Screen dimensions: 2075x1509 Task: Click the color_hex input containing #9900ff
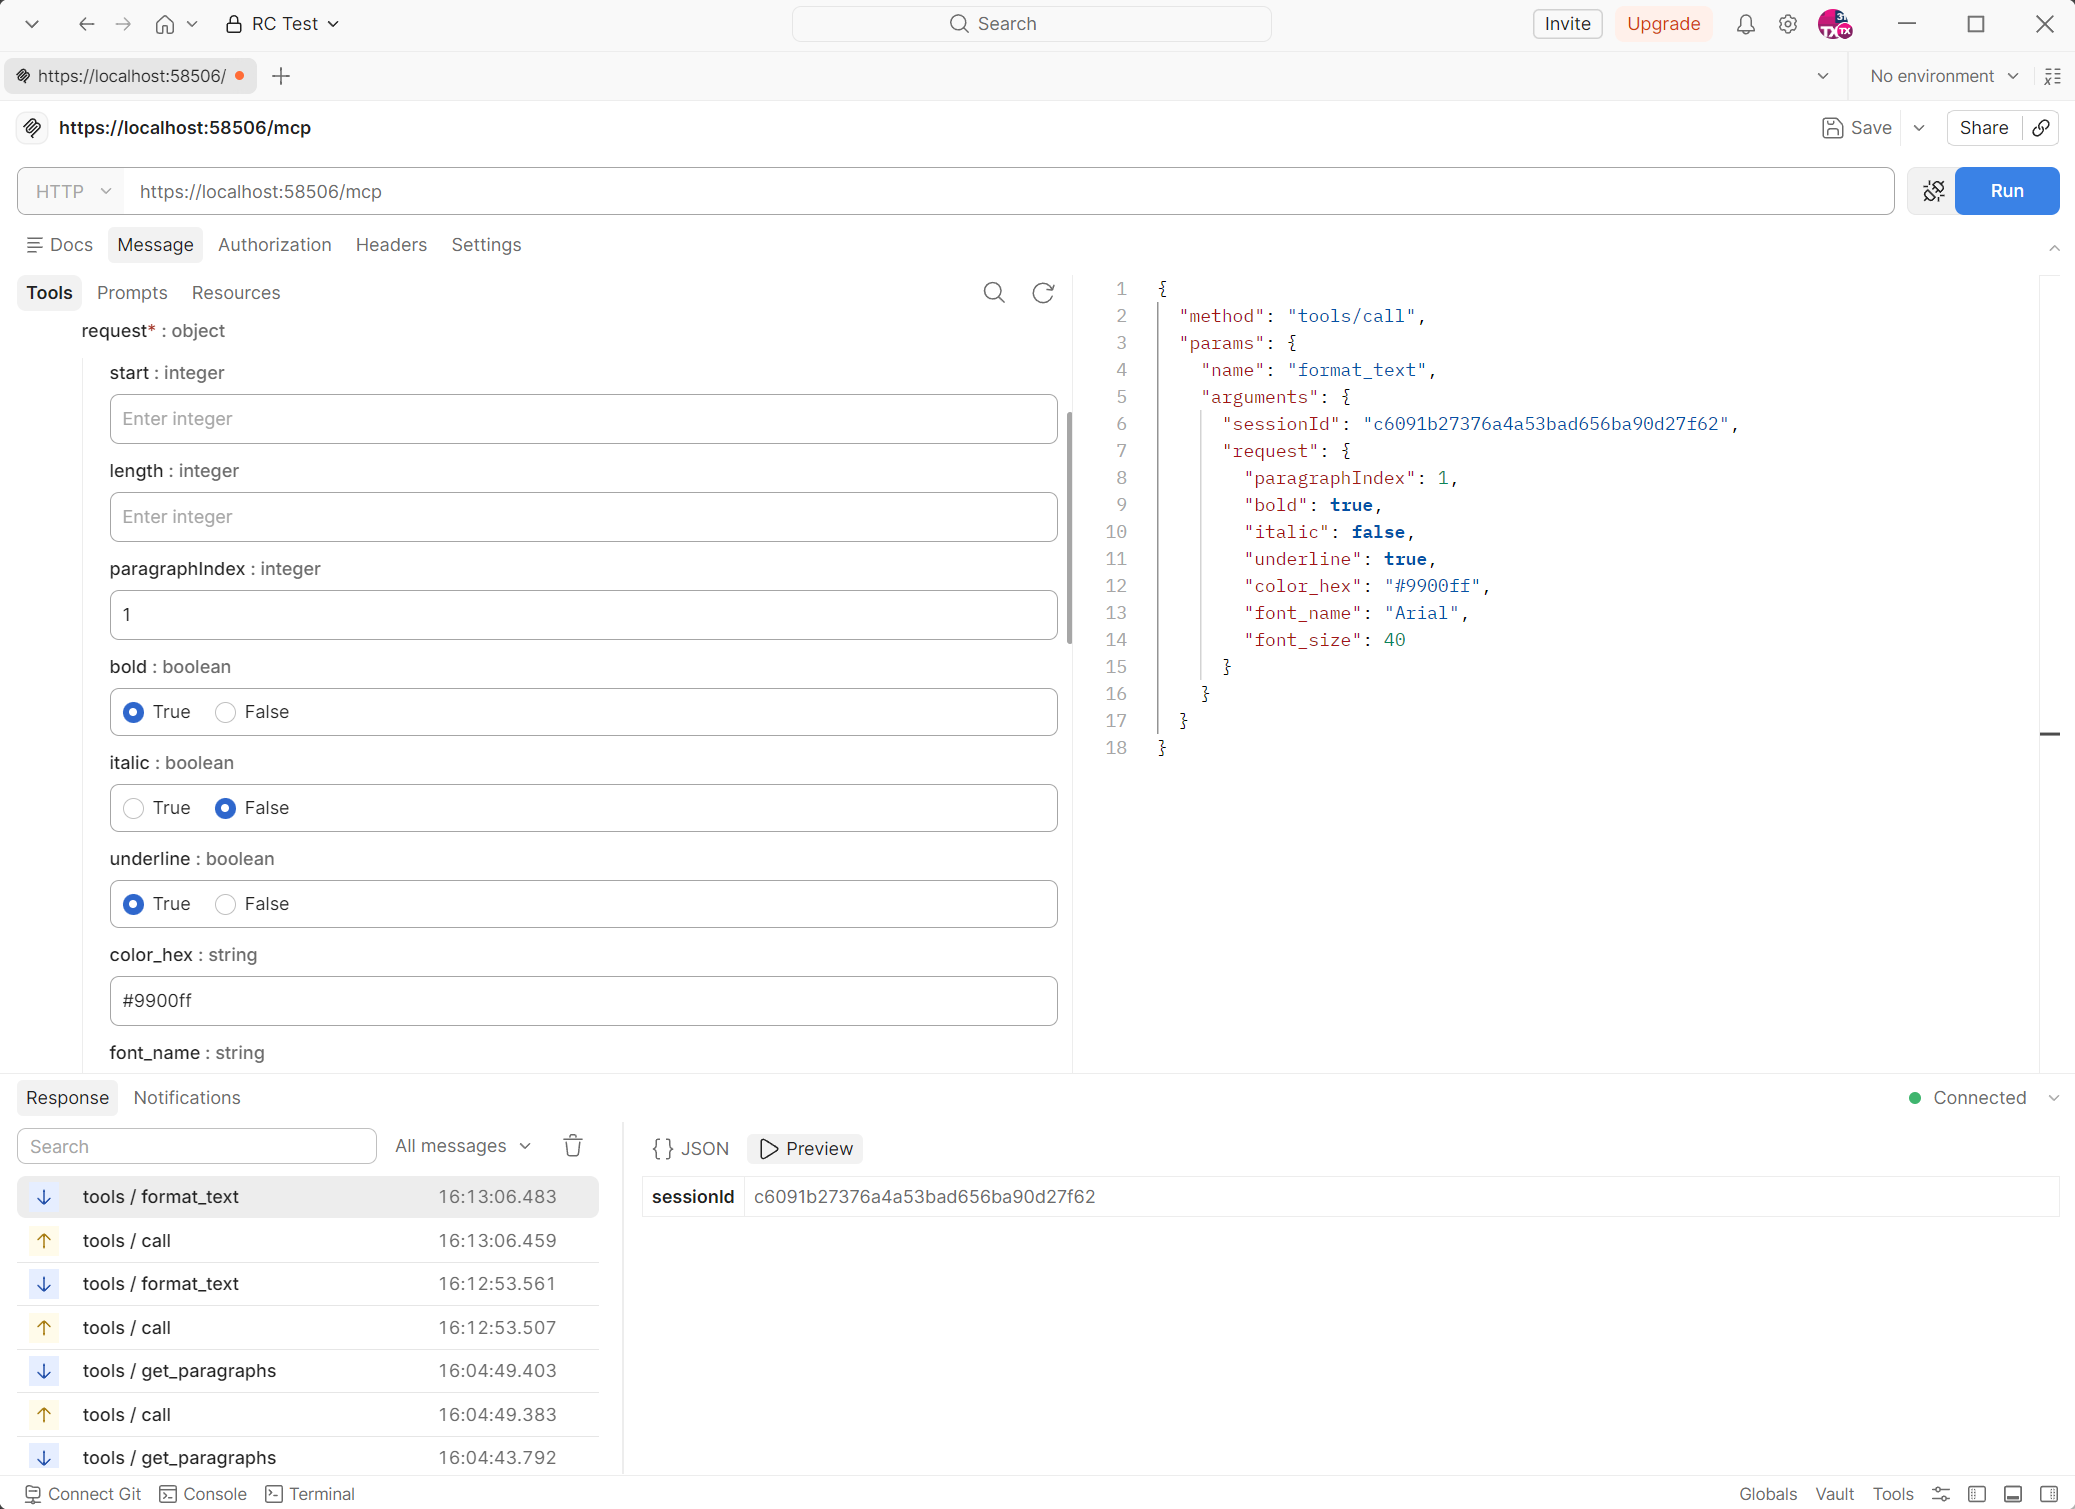pyautogui.click(x=583, y=1000)
